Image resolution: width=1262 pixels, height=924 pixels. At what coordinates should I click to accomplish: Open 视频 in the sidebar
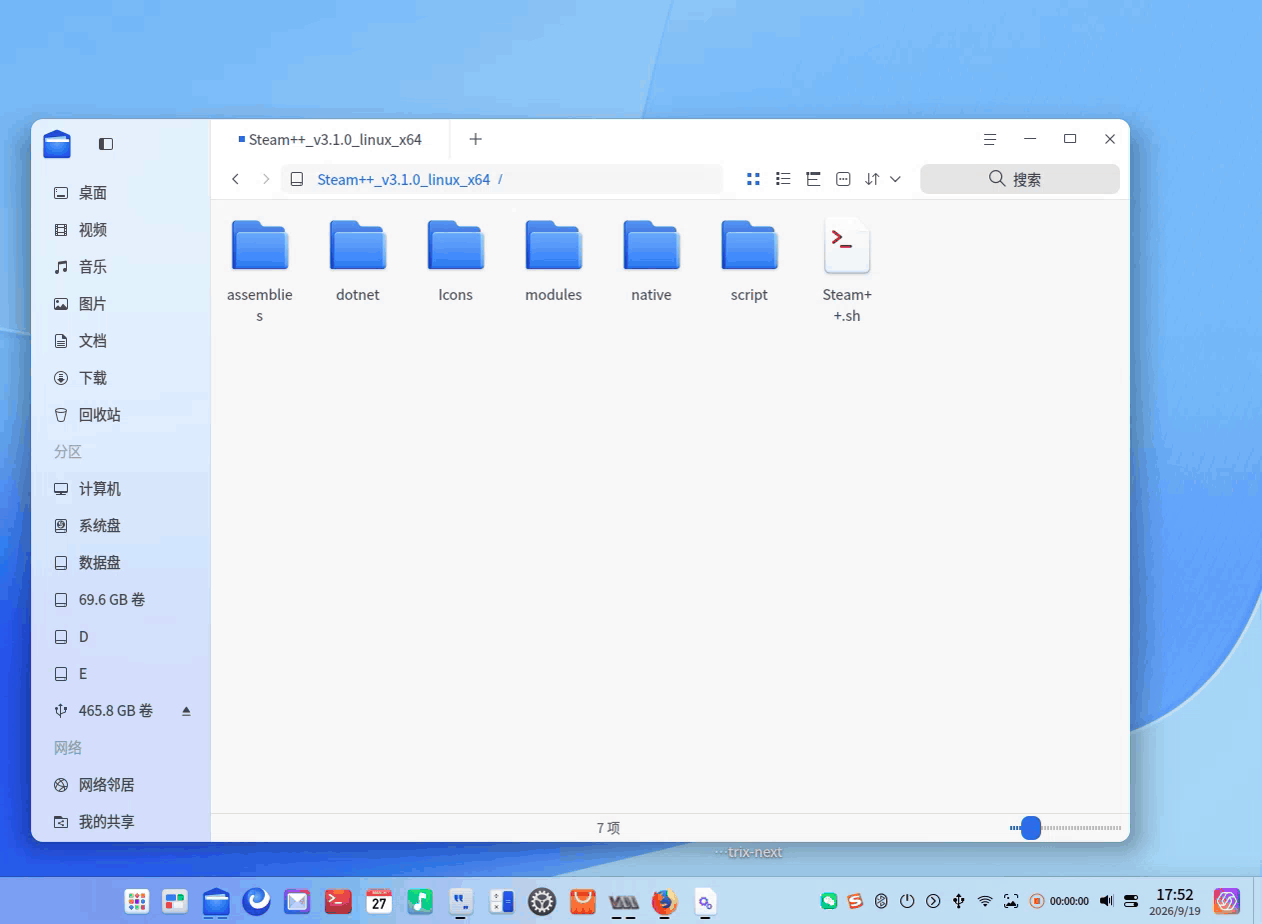[x=121, y=230]
